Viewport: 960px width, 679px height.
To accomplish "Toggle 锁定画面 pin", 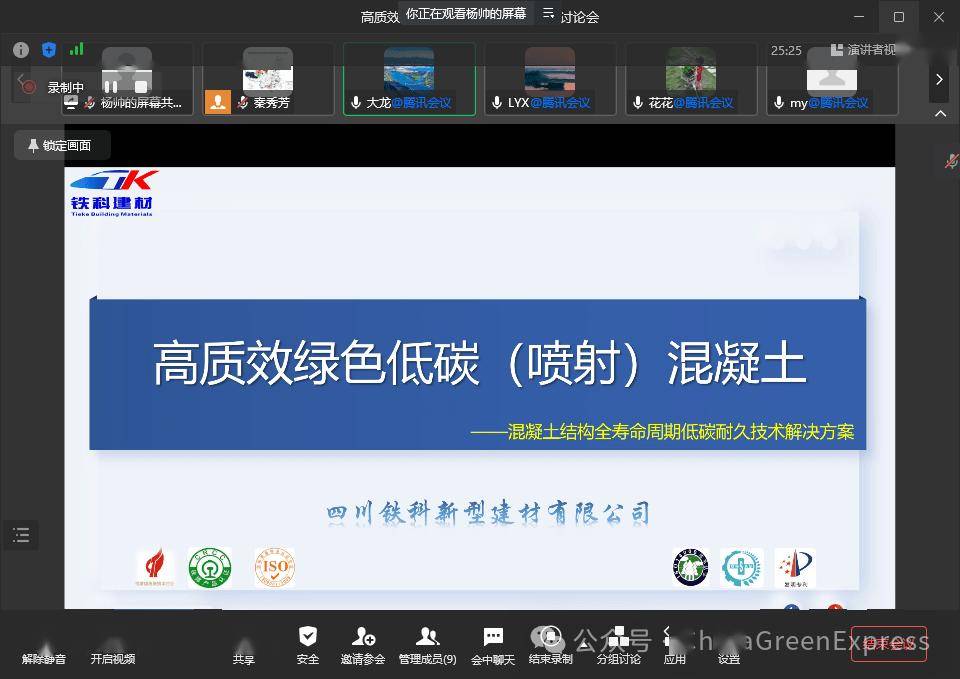I will 62,145.
